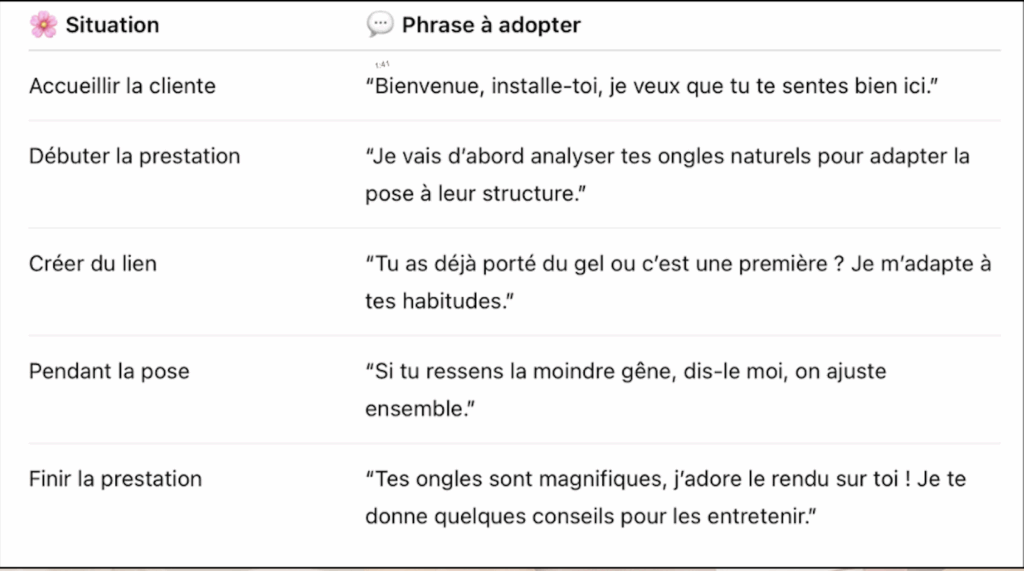Click the phrase starting with Bienvenue, installe-toi

pyautogui.click(x=652, y=86)
